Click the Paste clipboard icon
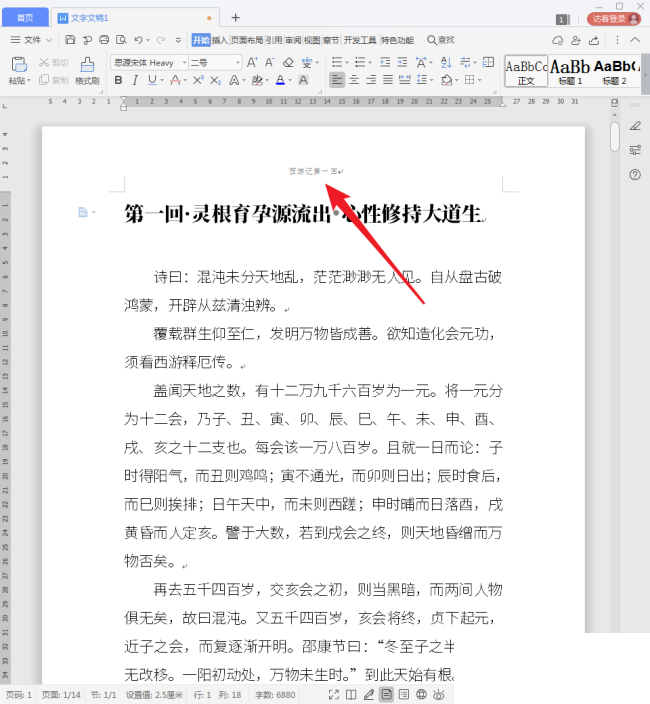The width and height of the screenshot is (650, 704). coord(19,64)
